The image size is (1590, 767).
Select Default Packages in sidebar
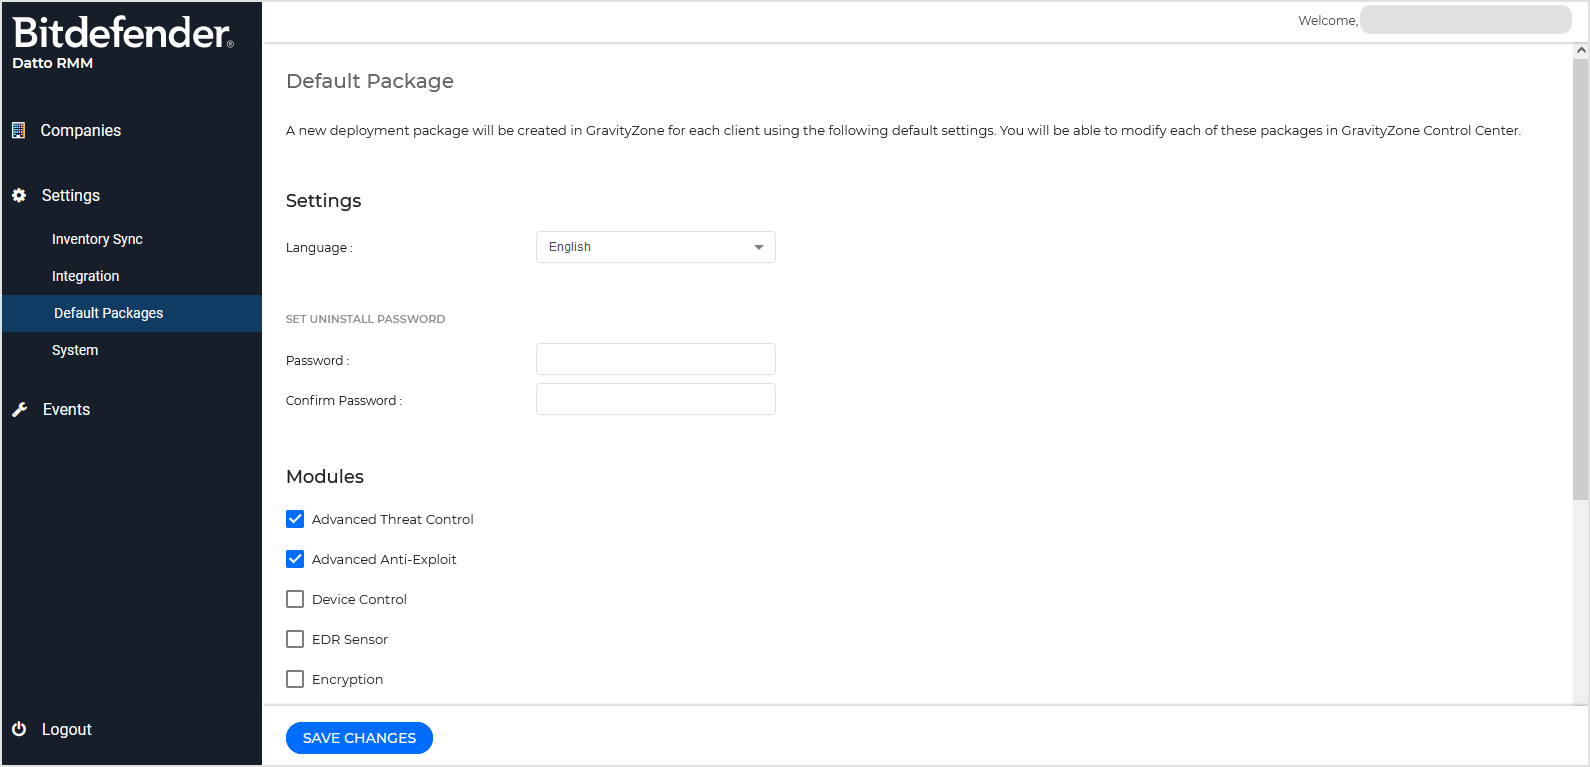click(x=132, y=313)
